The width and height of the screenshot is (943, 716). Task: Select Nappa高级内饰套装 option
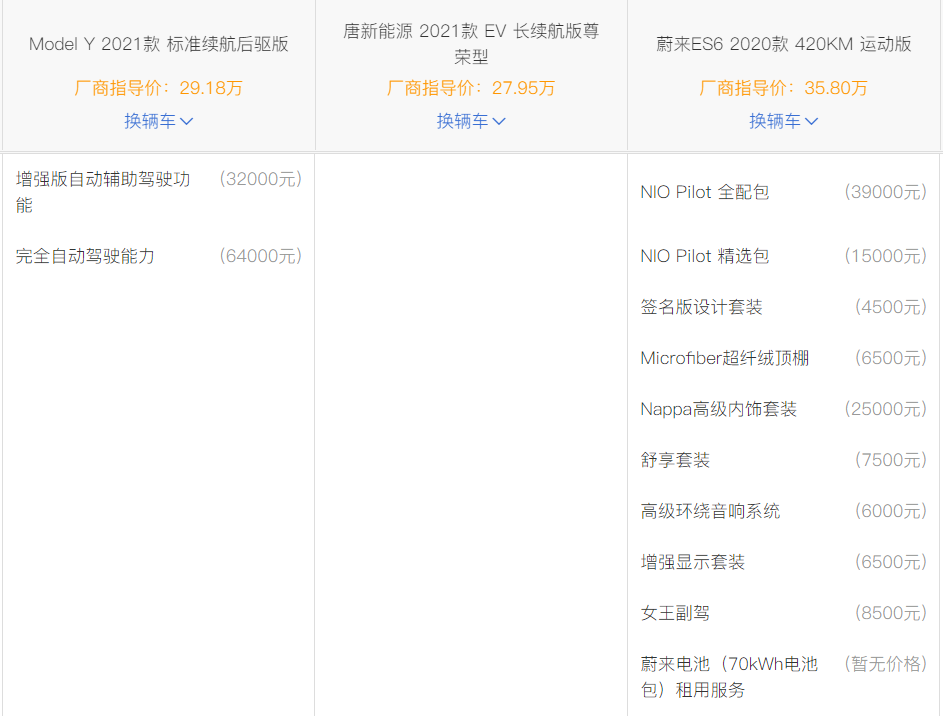click(x=719, y=409)
